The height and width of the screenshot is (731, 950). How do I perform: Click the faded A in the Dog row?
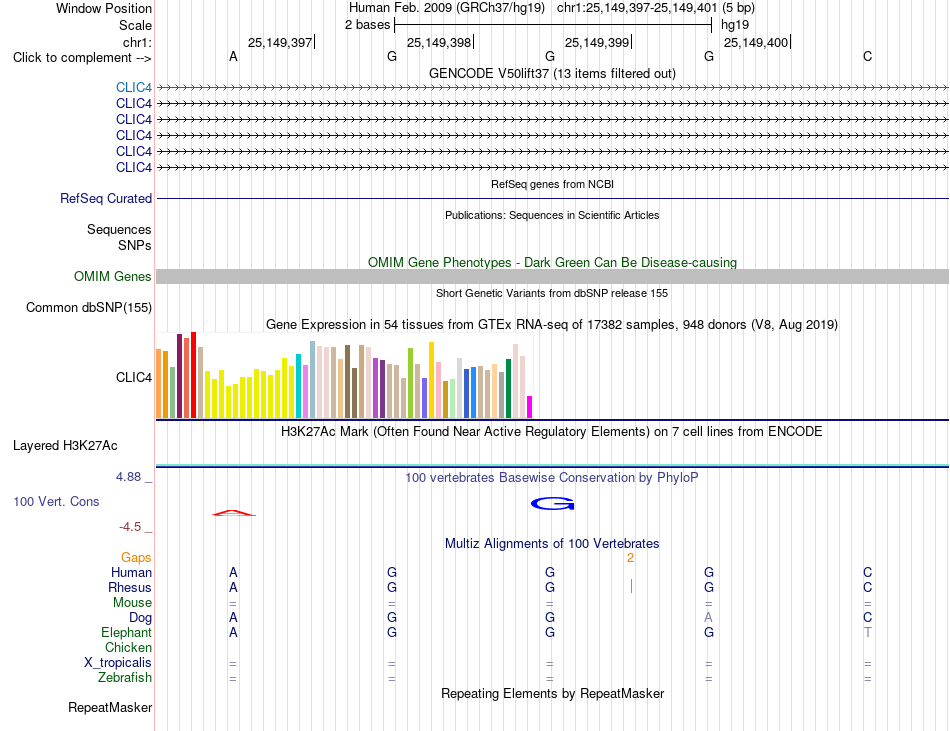click(708, 618)
